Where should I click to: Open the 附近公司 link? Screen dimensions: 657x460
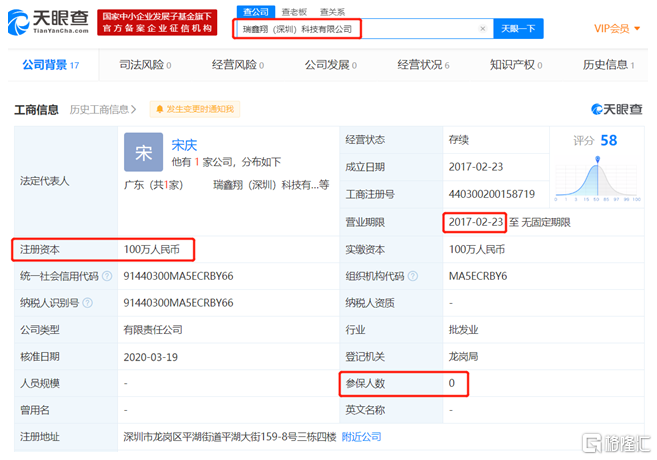(361, 437)
